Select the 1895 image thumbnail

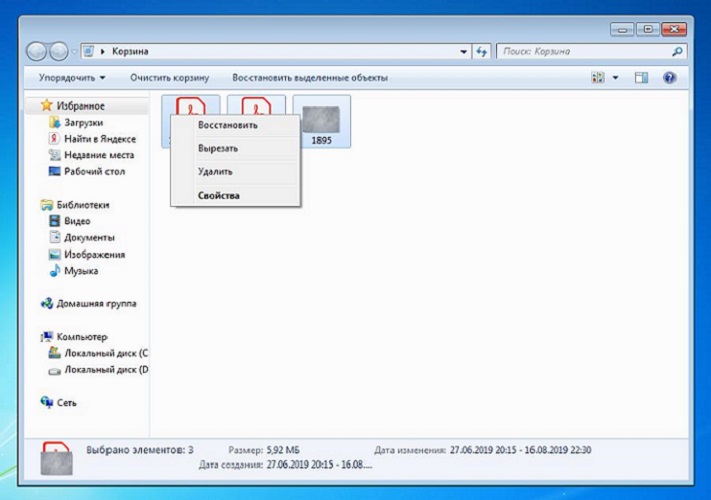point(321,119)
